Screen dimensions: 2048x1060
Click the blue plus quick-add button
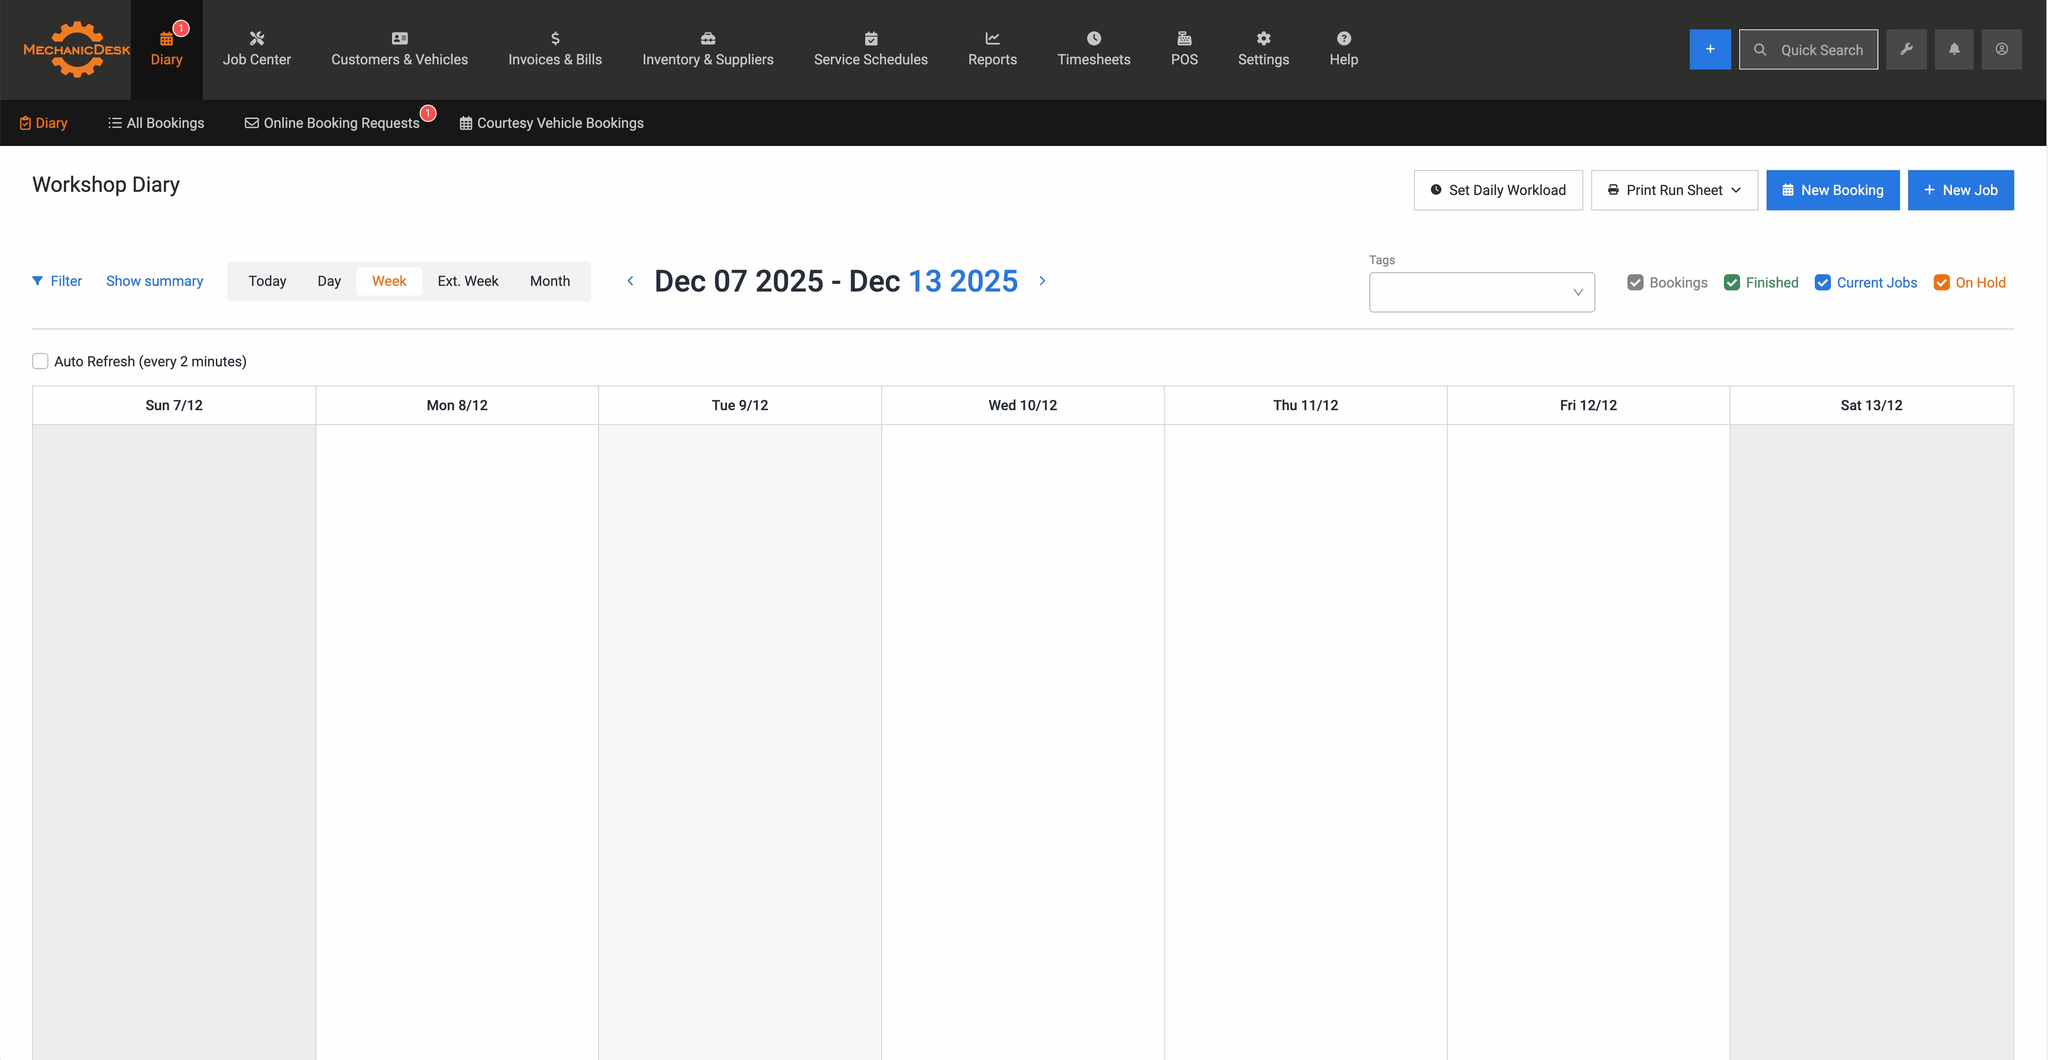click(x=1710, y=49)
